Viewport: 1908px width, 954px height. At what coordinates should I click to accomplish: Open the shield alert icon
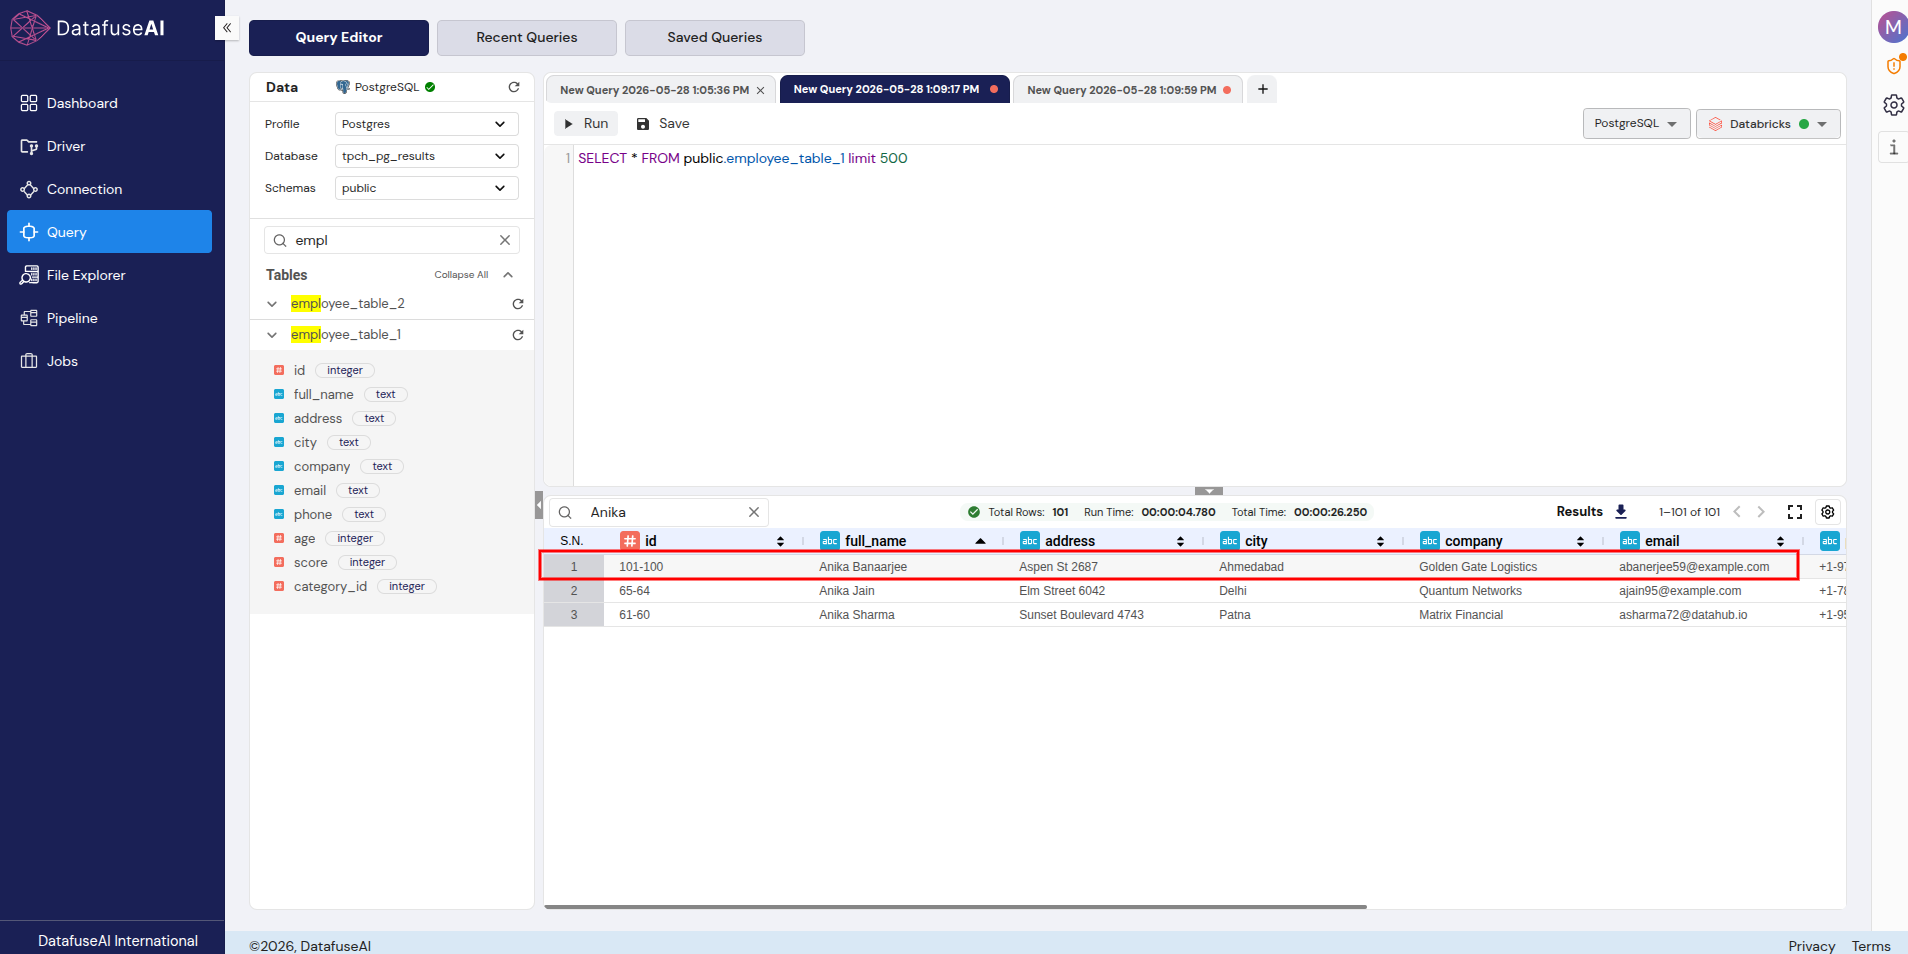pyautogui.click(x=1893, y=66)
